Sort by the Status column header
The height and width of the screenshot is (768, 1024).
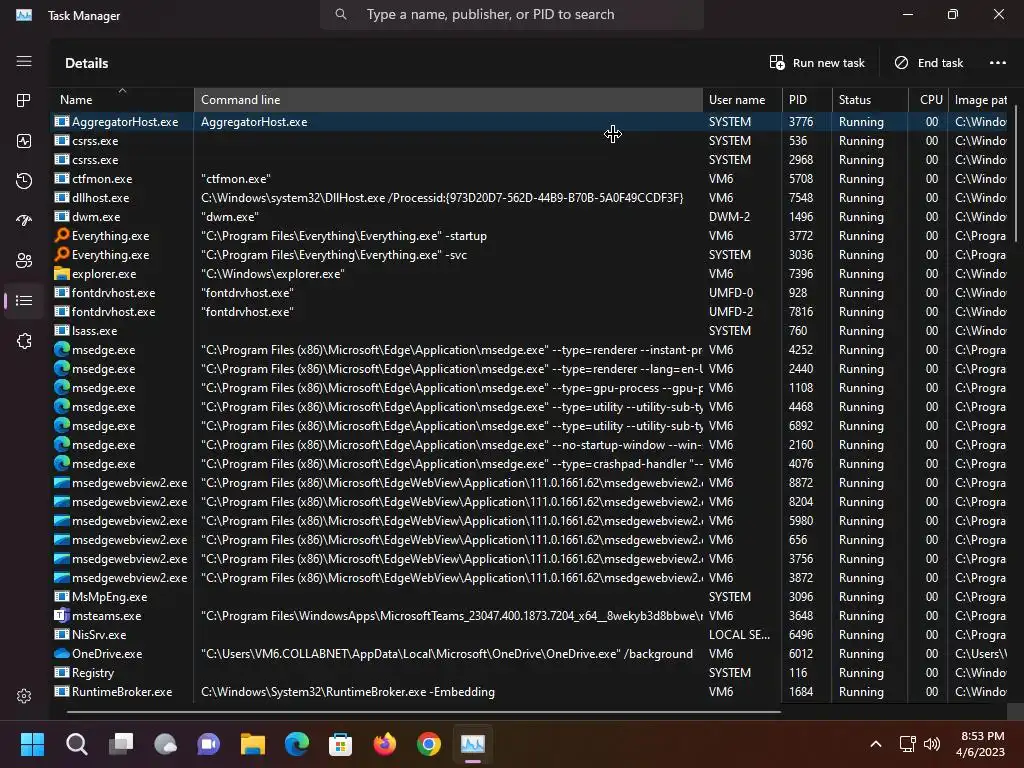click(x=870, y=99)
